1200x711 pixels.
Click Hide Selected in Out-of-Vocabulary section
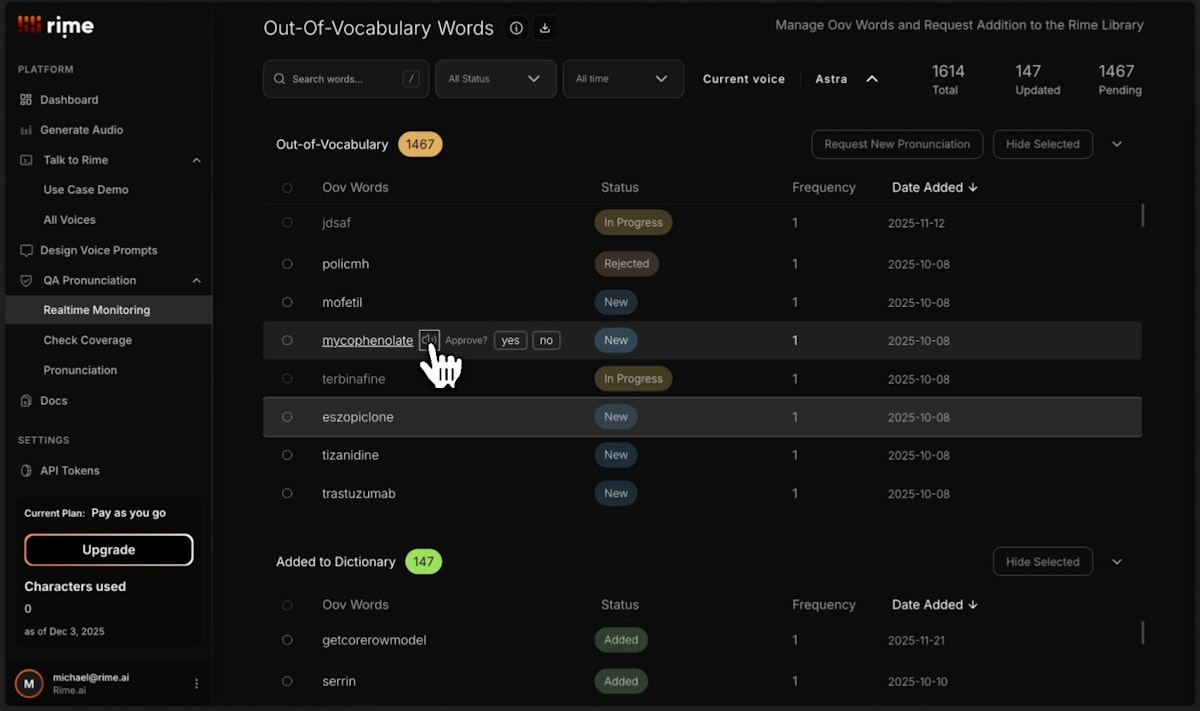click(1042, 144)
